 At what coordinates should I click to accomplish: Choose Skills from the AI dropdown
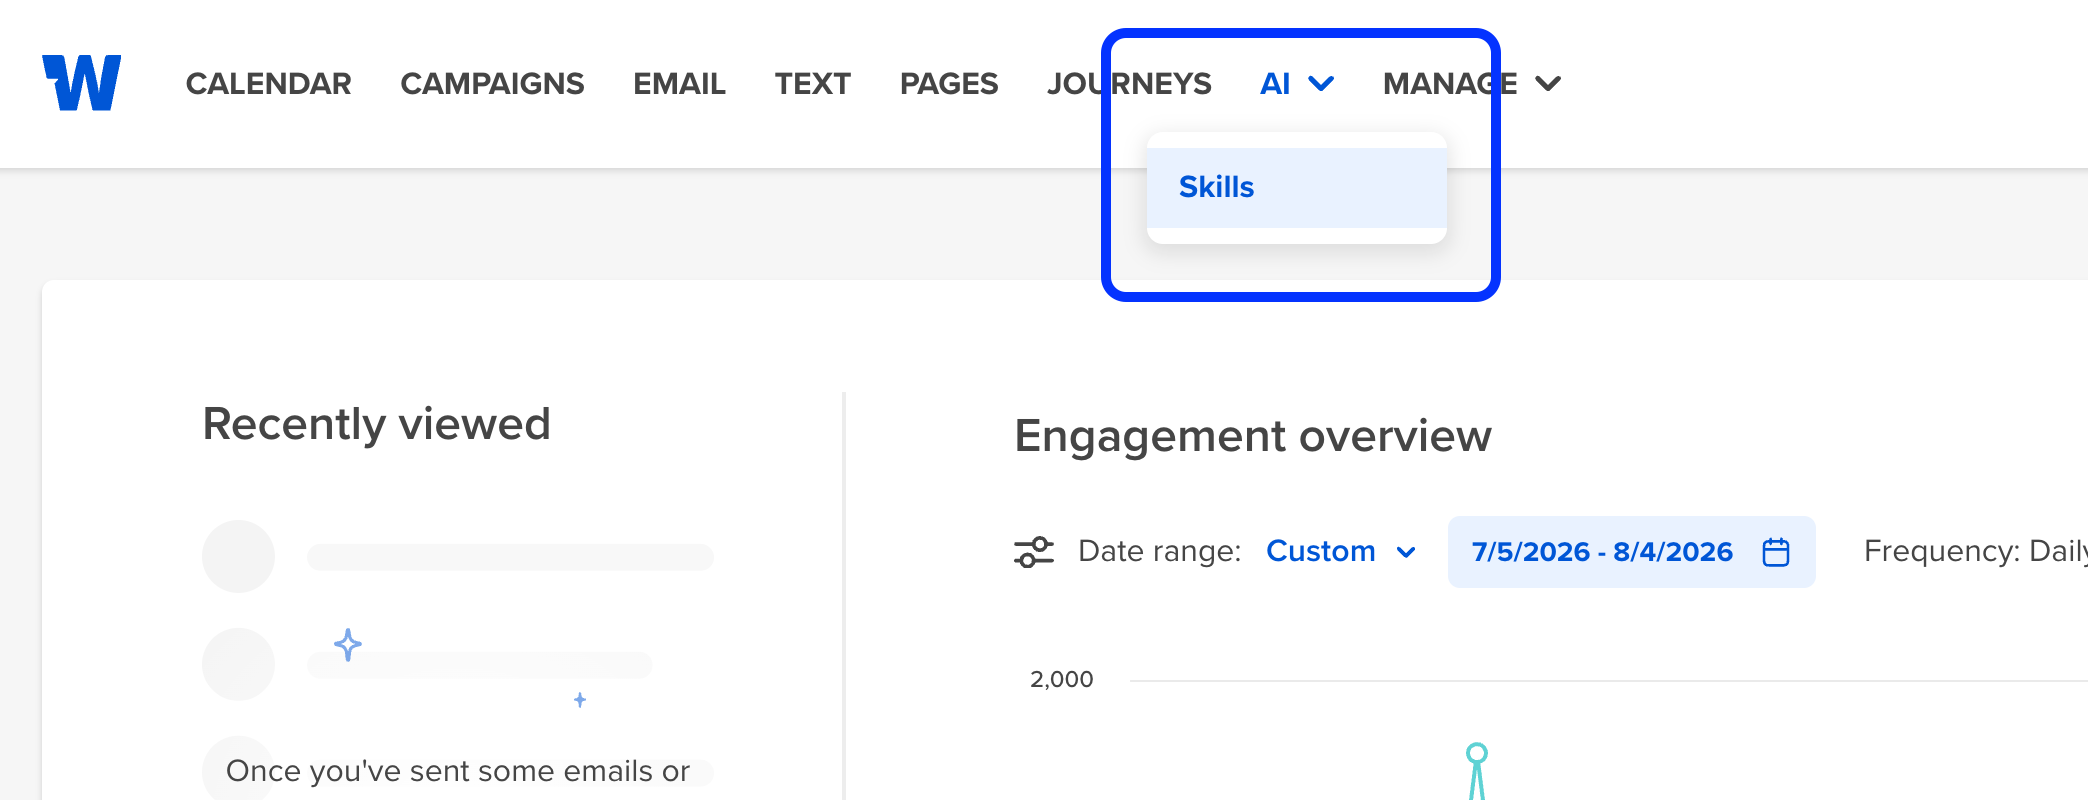[x=1297, y=187]
